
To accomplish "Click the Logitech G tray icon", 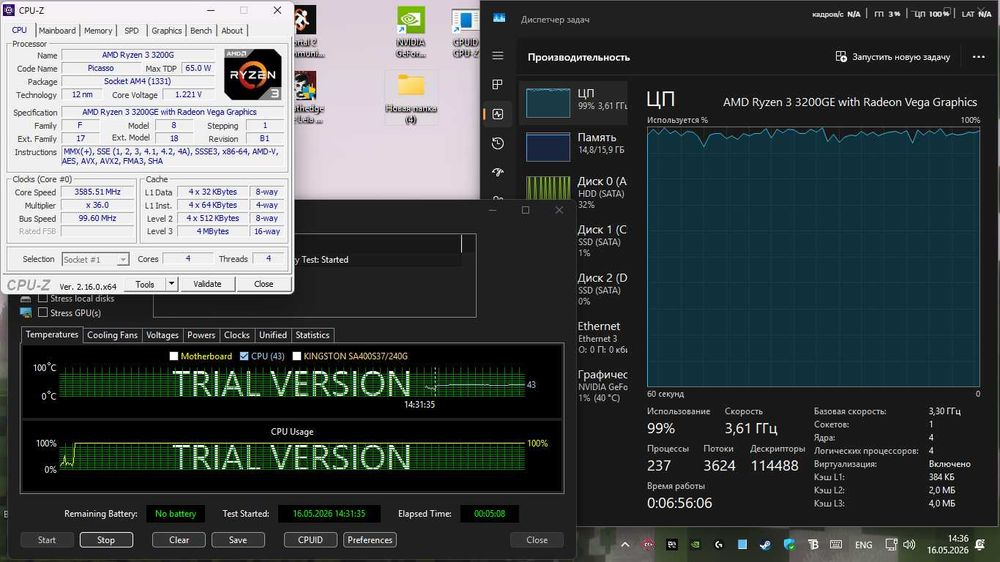I will [x=719, y=545].
